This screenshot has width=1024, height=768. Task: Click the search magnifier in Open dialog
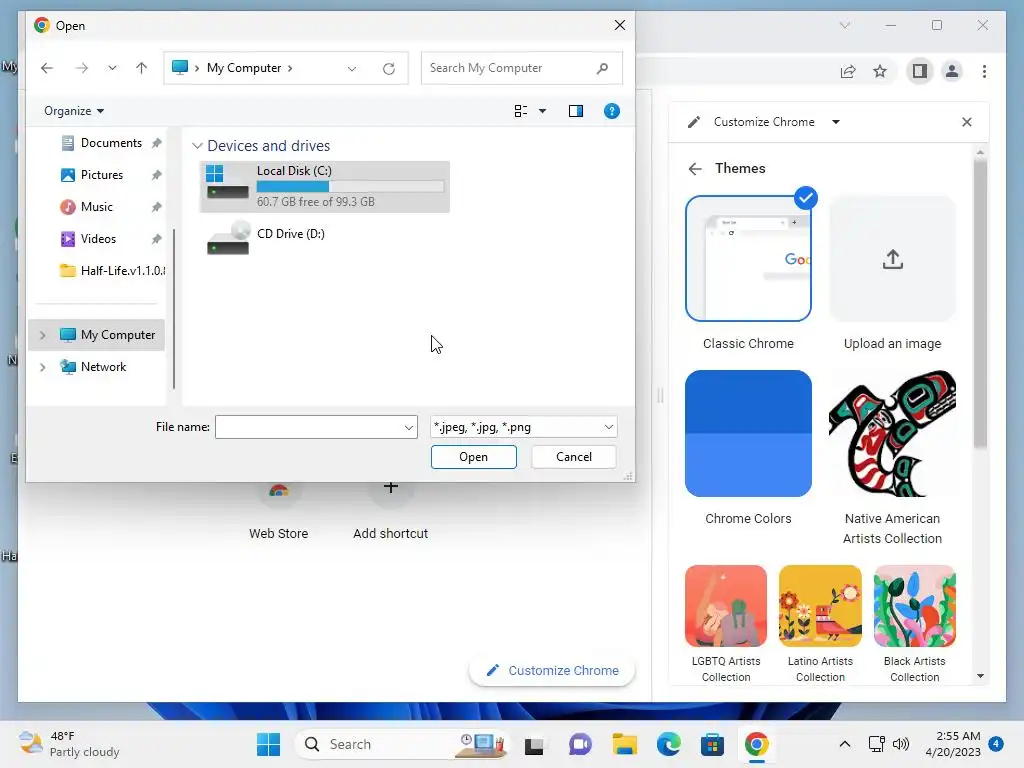tap(602, 68)
